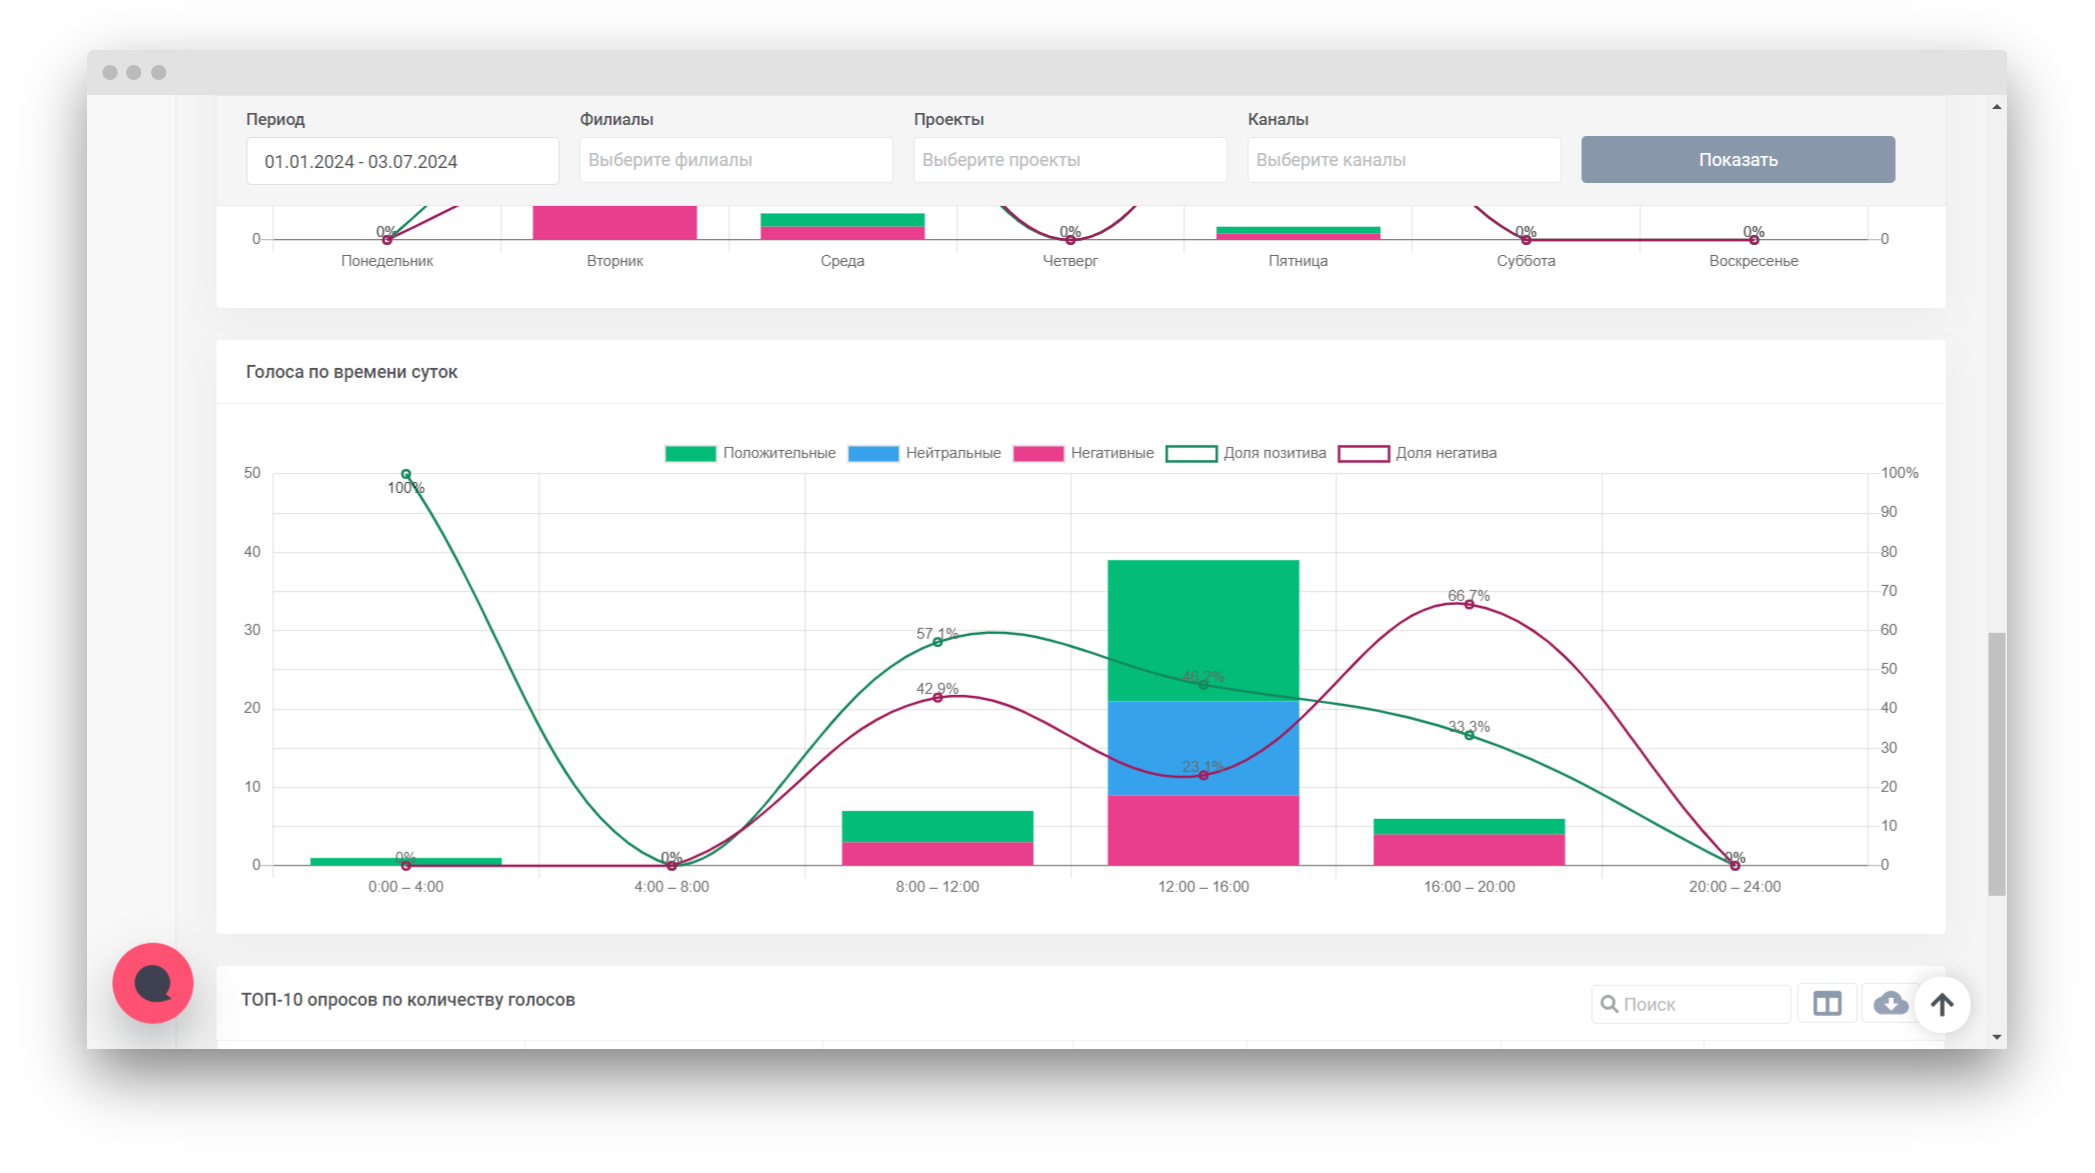
Task: Click the cloud download export icon
Action: 1889,1003
